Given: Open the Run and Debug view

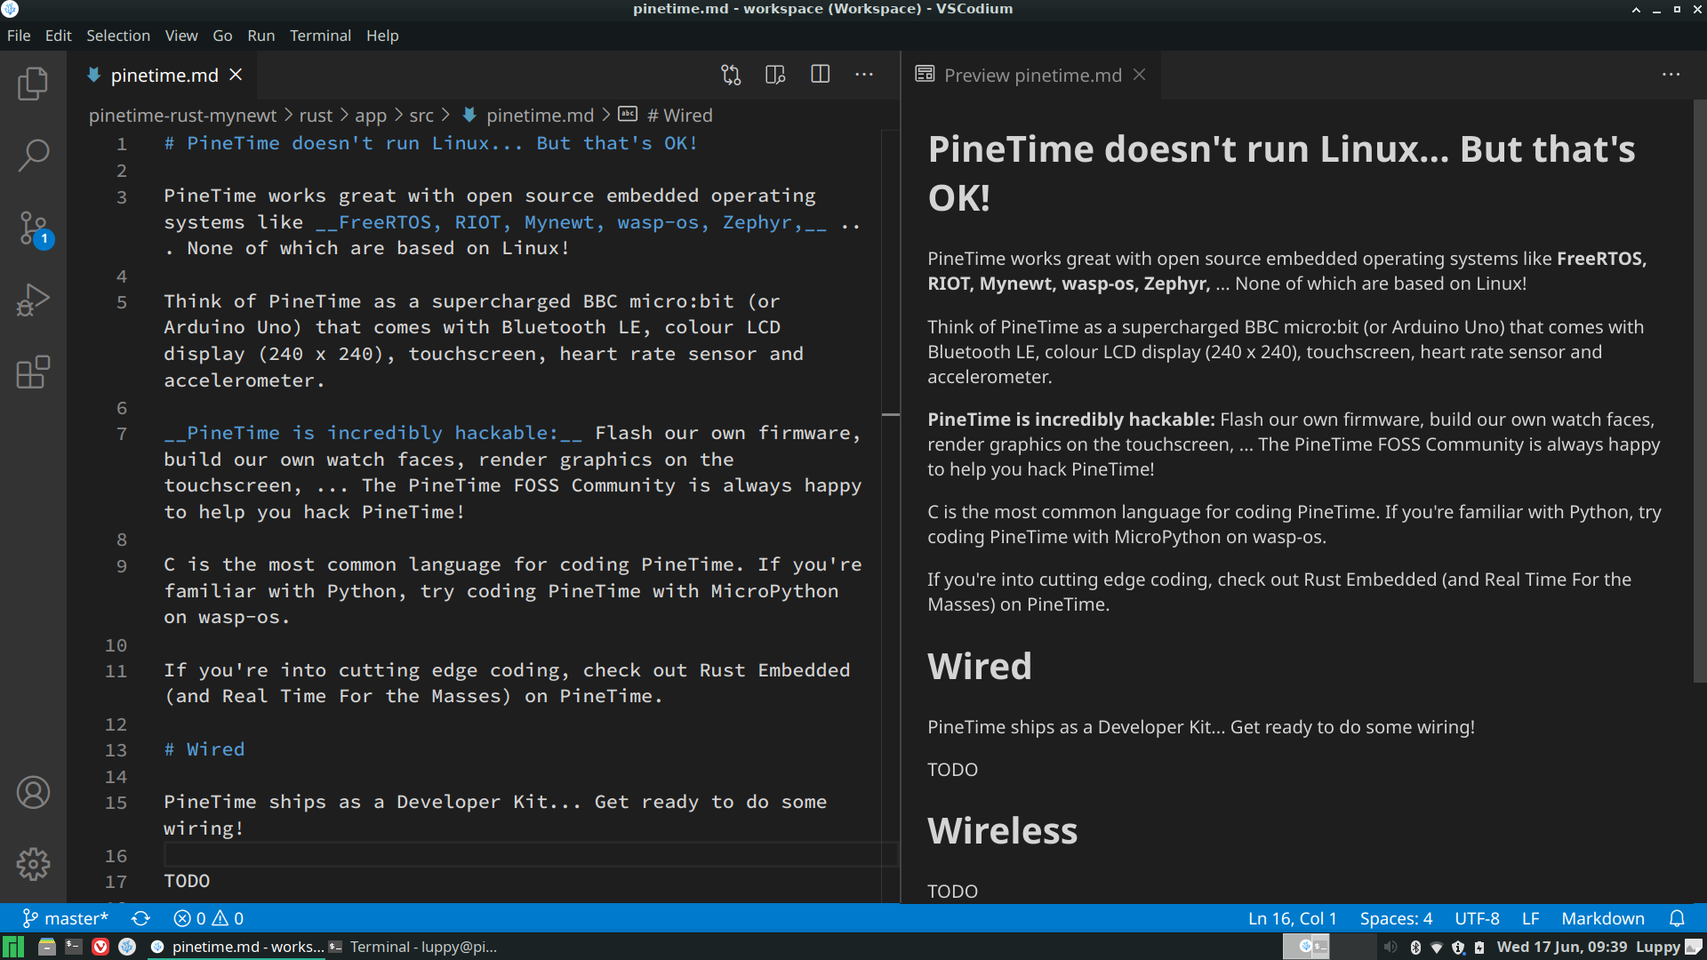Looking at the screenshot, I should pos(33,300).
